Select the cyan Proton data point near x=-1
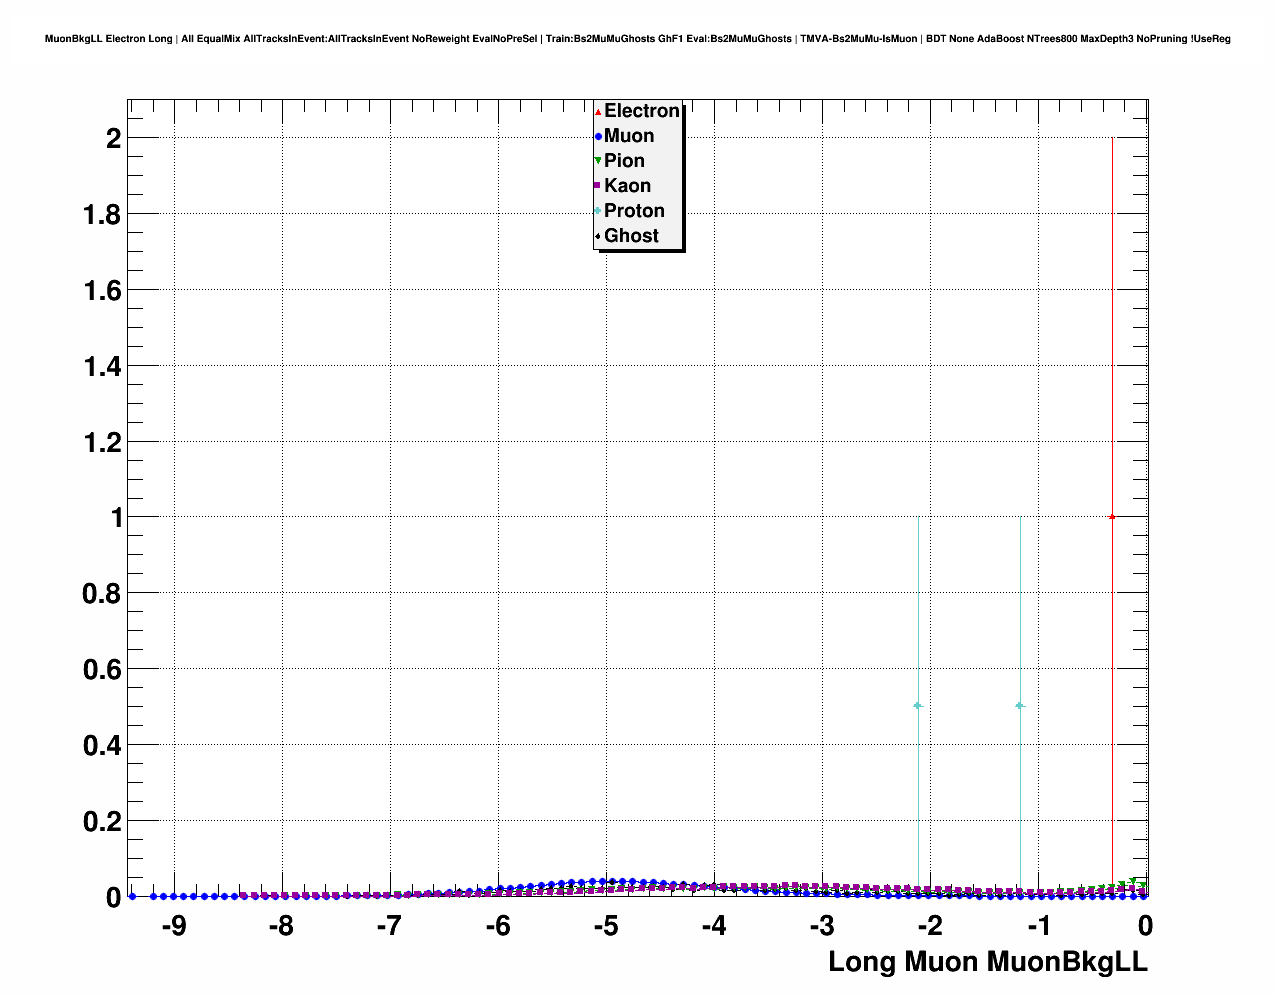 click(1020, 706)
